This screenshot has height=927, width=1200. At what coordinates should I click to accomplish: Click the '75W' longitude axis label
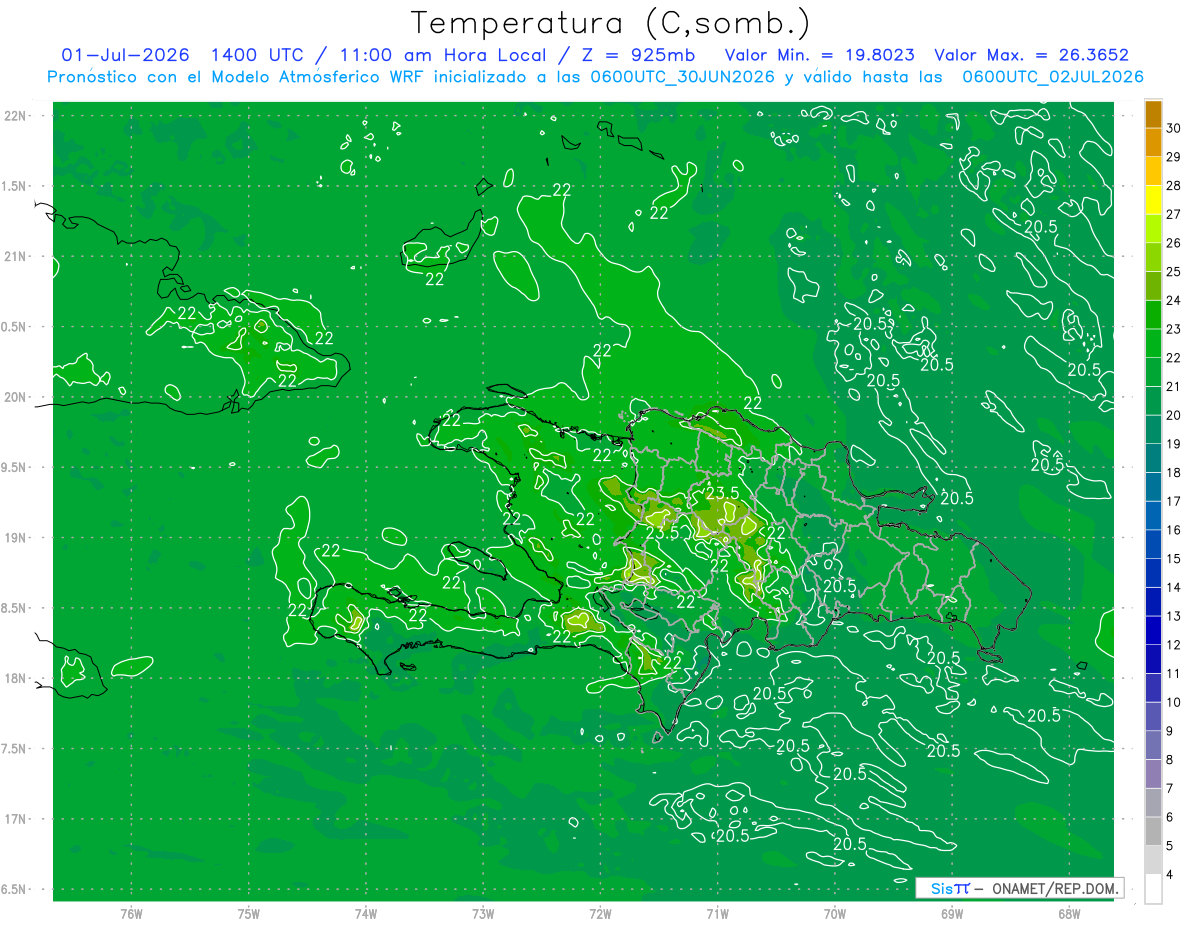(248, 914)
